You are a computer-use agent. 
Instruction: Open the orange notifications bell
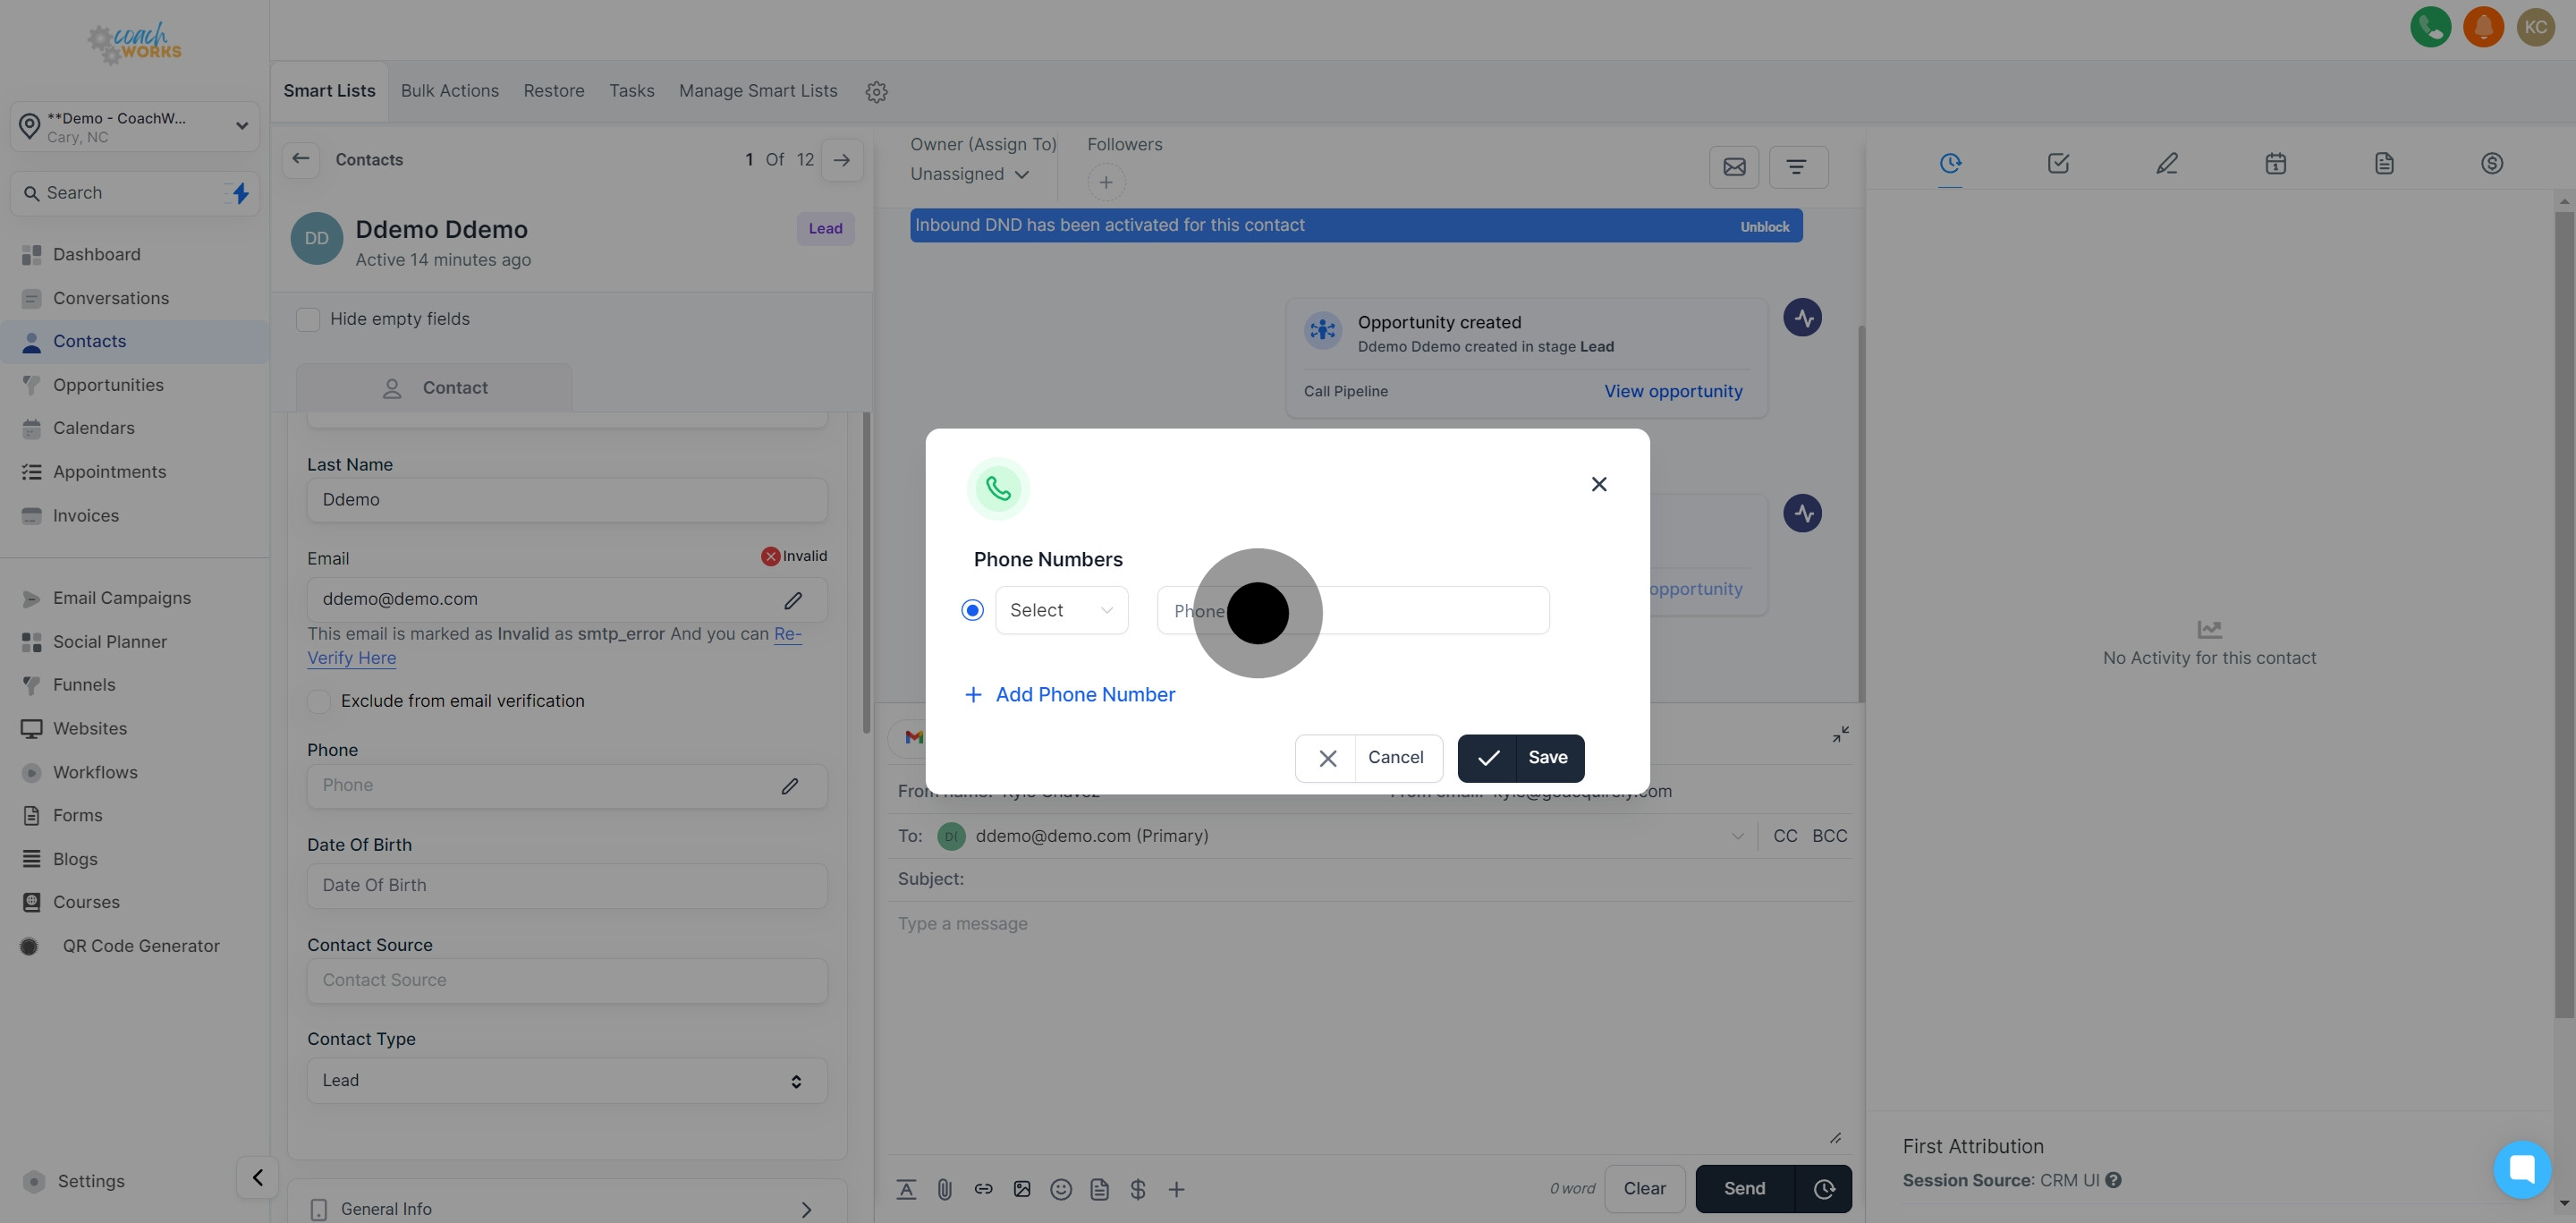[x=2483, y=27]
